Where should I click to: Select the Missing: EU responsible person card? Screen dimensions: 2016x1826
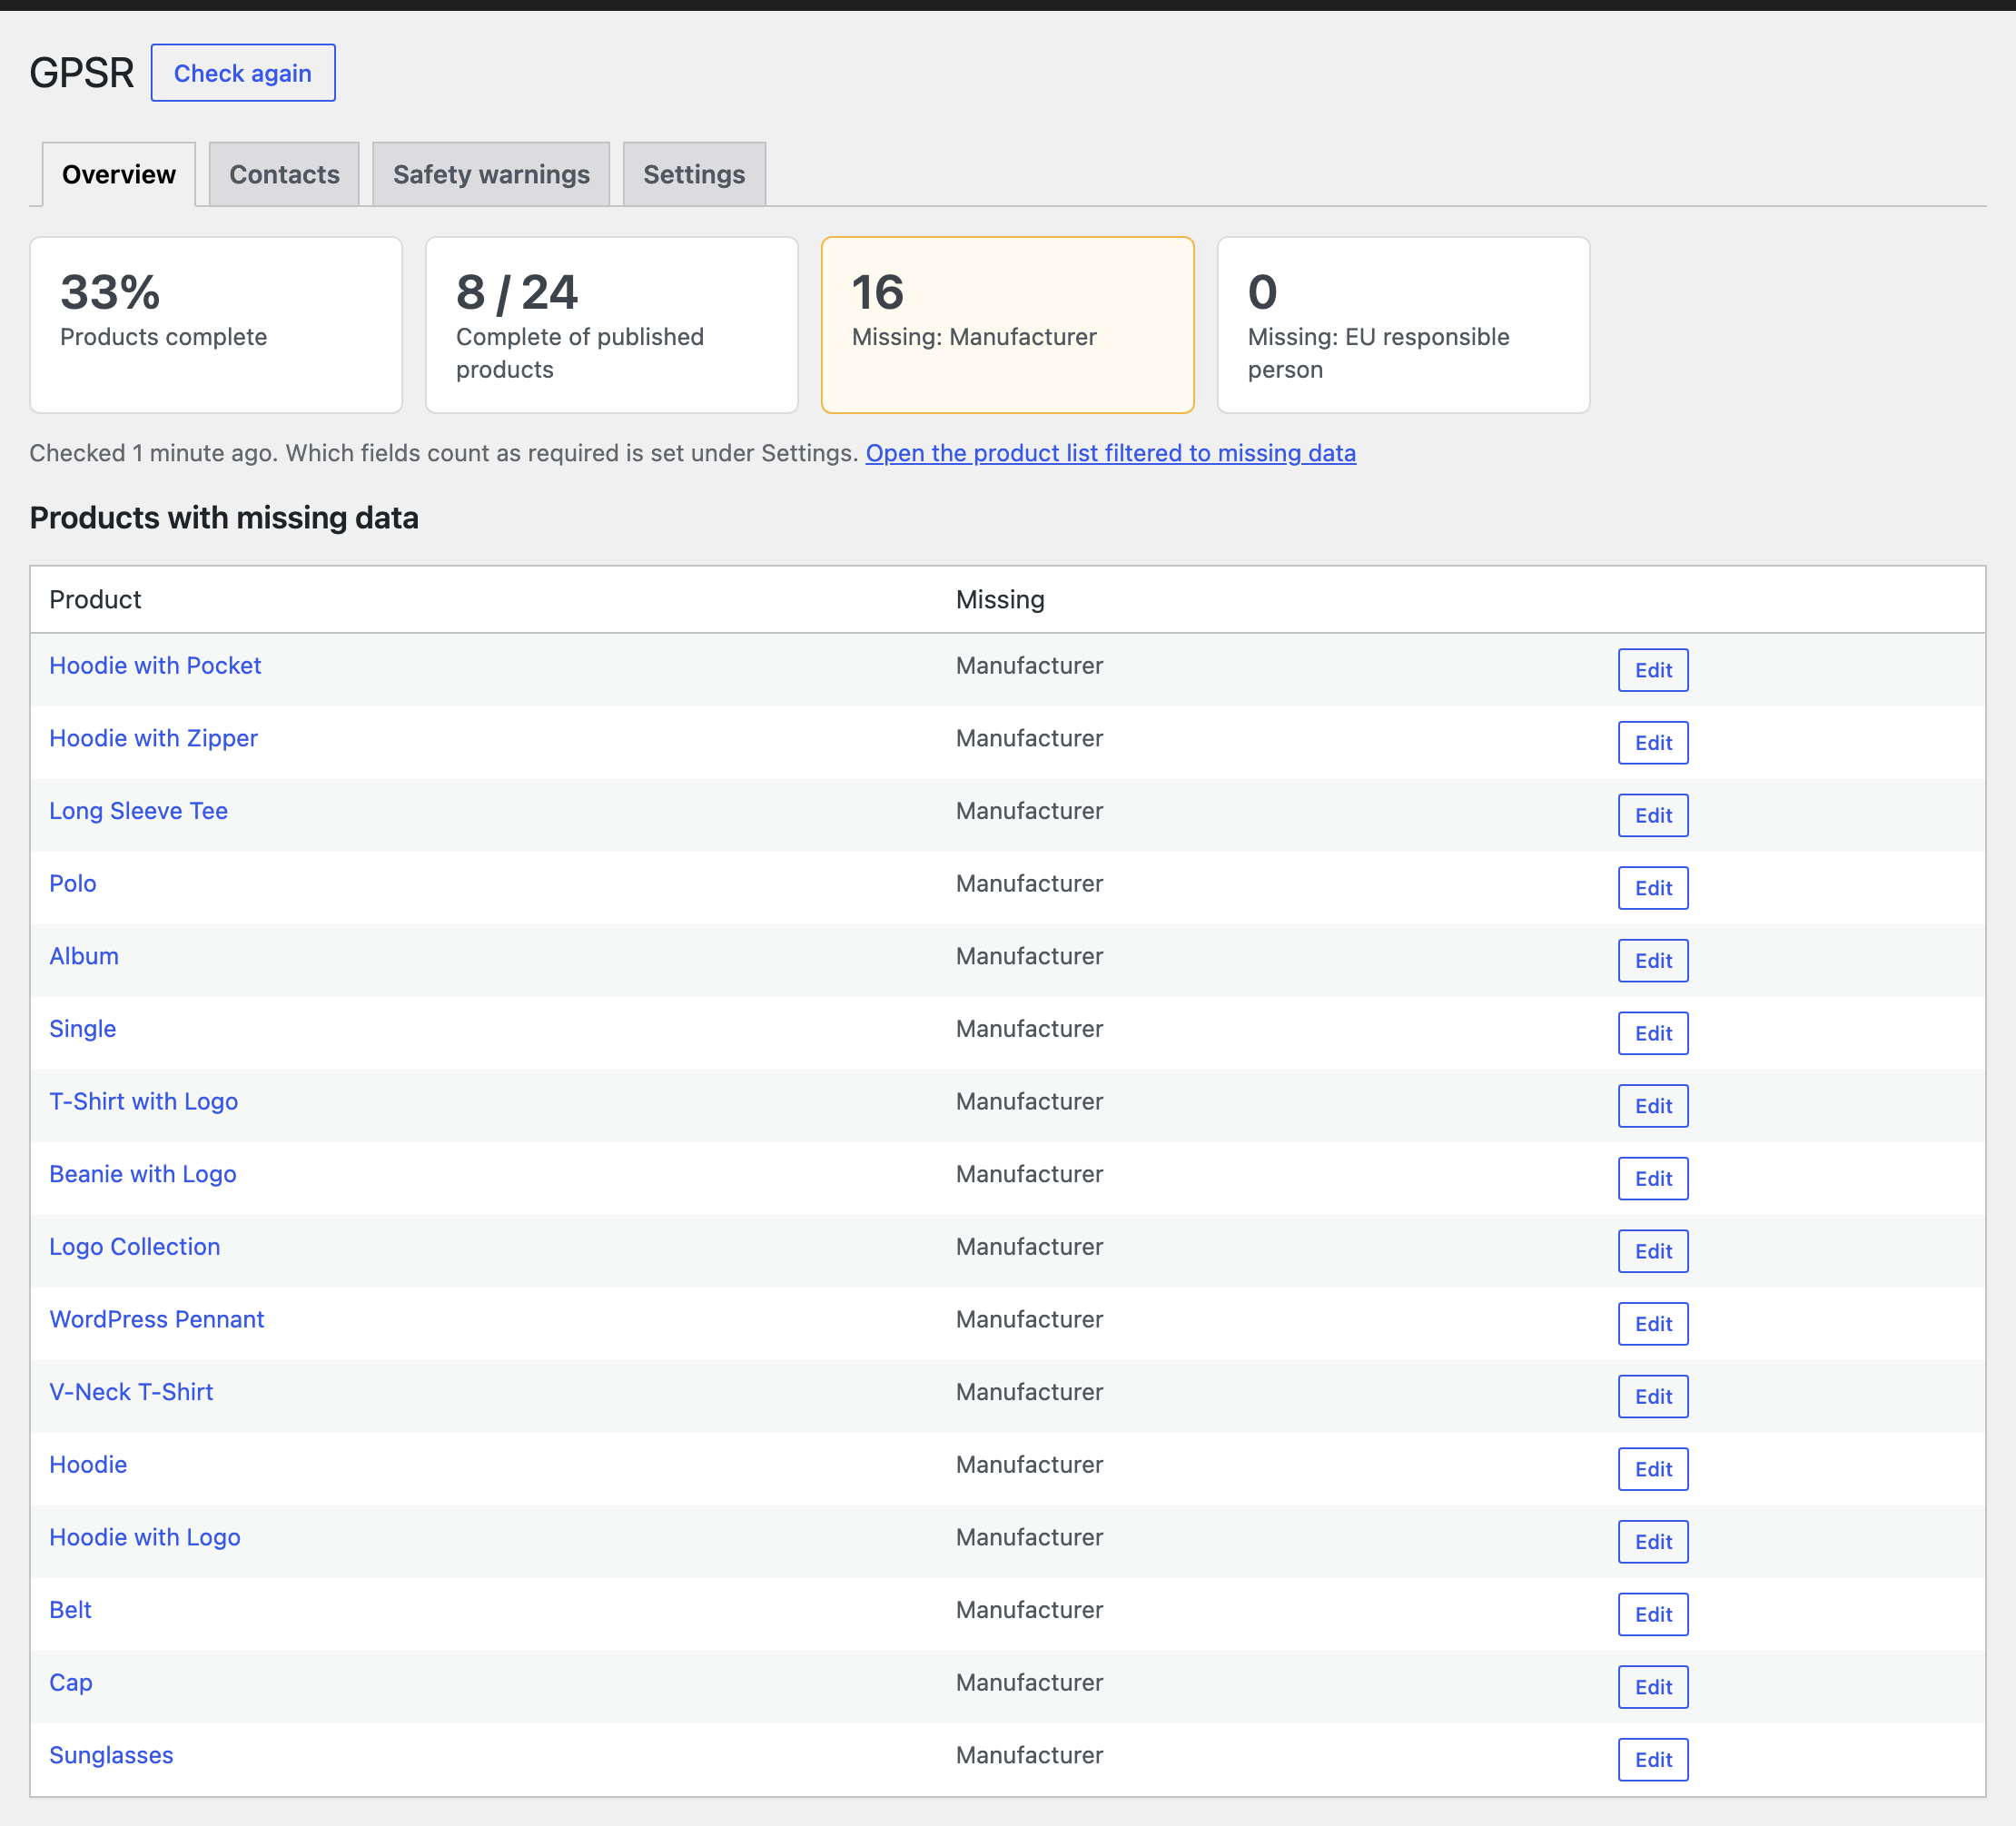pyautogui.click(x=1404, y=325)
